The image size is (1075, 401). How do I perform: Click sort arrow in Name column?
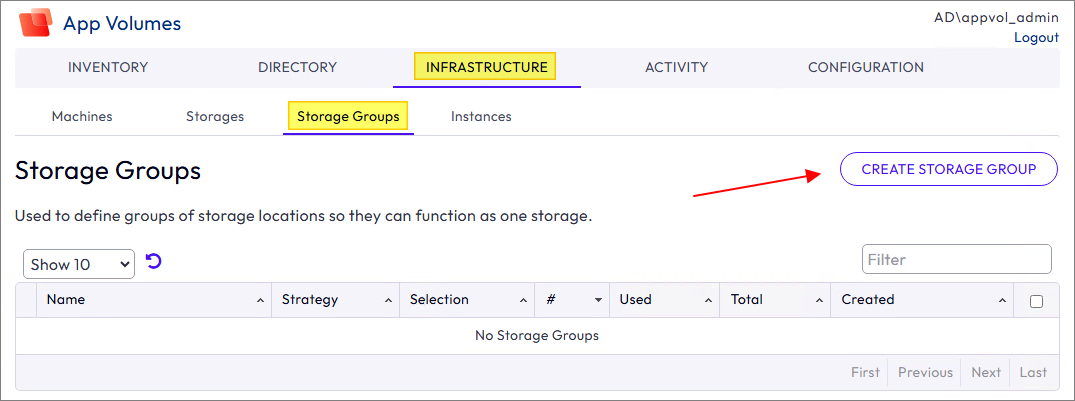(260, 301)
